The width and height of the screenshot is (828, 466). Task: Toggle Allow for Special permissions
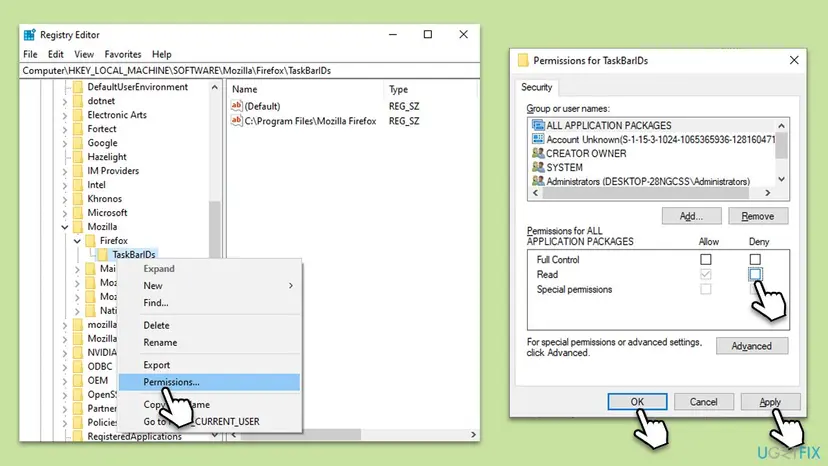(705, 289)
